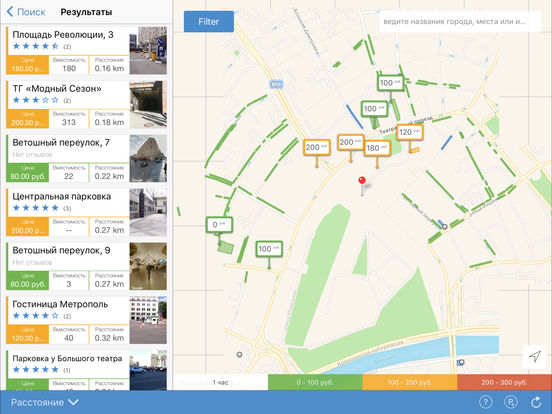
Task: Select the green 0 - 100 руб. legend
Action: (315, 382)
